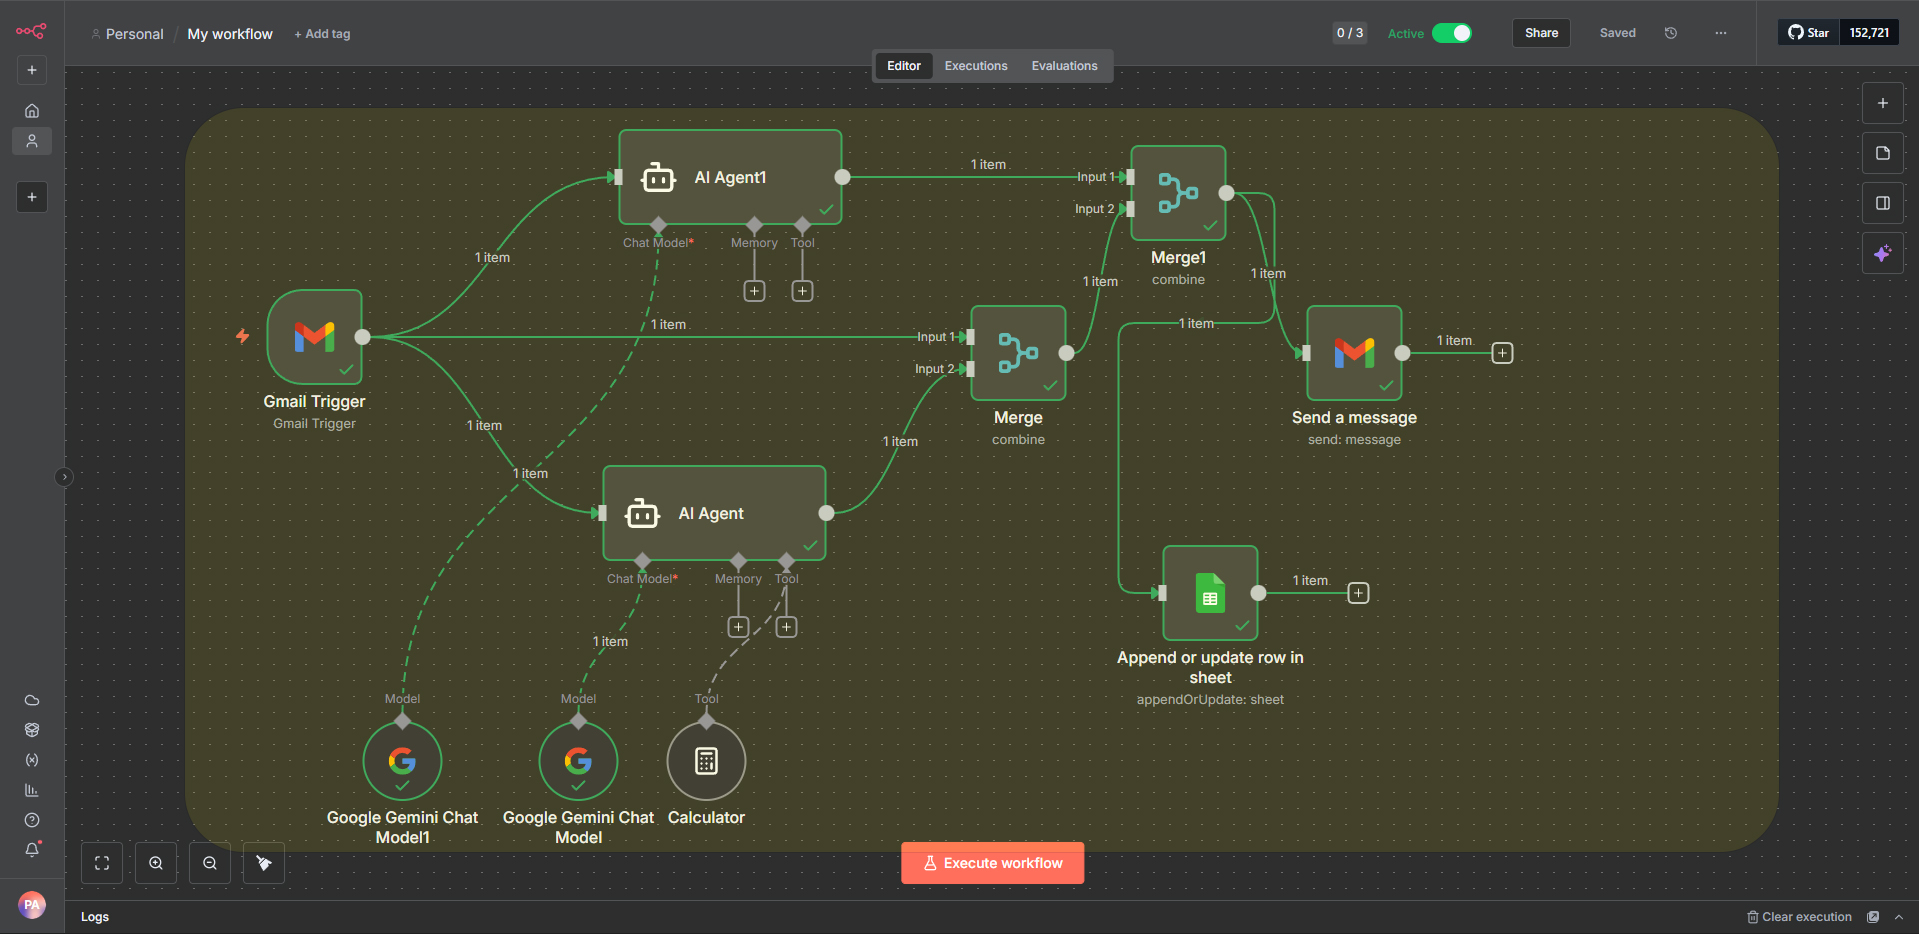Expand the left navigation sidebar chevron
The image size is (1919, 934).
coord(64,477)
